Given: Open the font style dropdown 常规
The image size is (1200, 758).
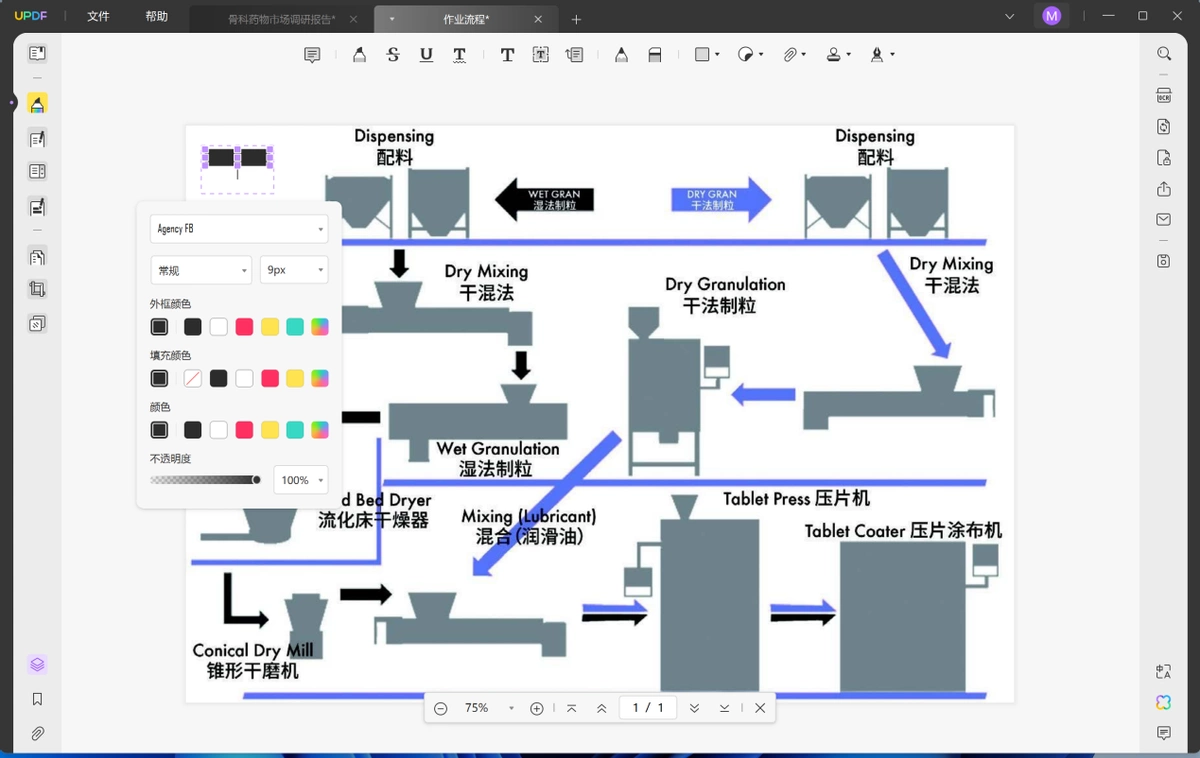Looking at the screenshot, I should [x=201, y=270].
